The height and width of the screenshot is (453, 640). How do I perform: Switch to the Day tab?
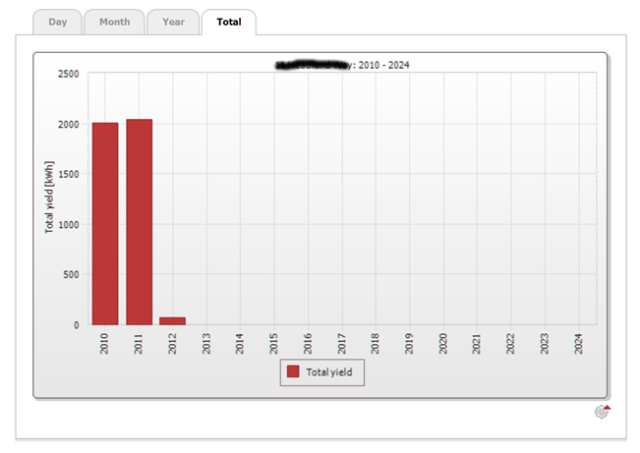pos(57,22)
